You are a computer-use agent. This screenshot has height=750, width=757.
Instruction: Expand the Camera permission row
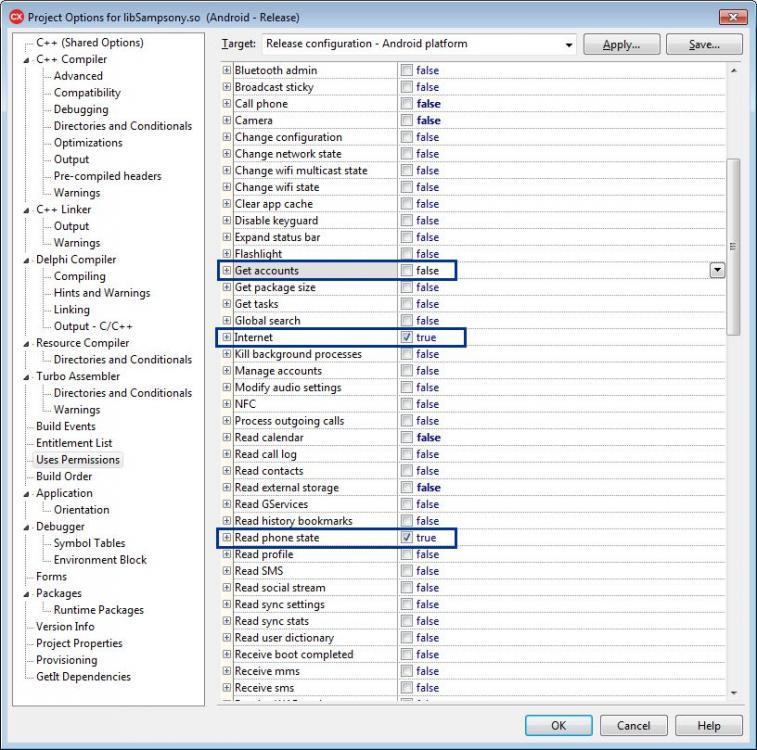(226, 120)
